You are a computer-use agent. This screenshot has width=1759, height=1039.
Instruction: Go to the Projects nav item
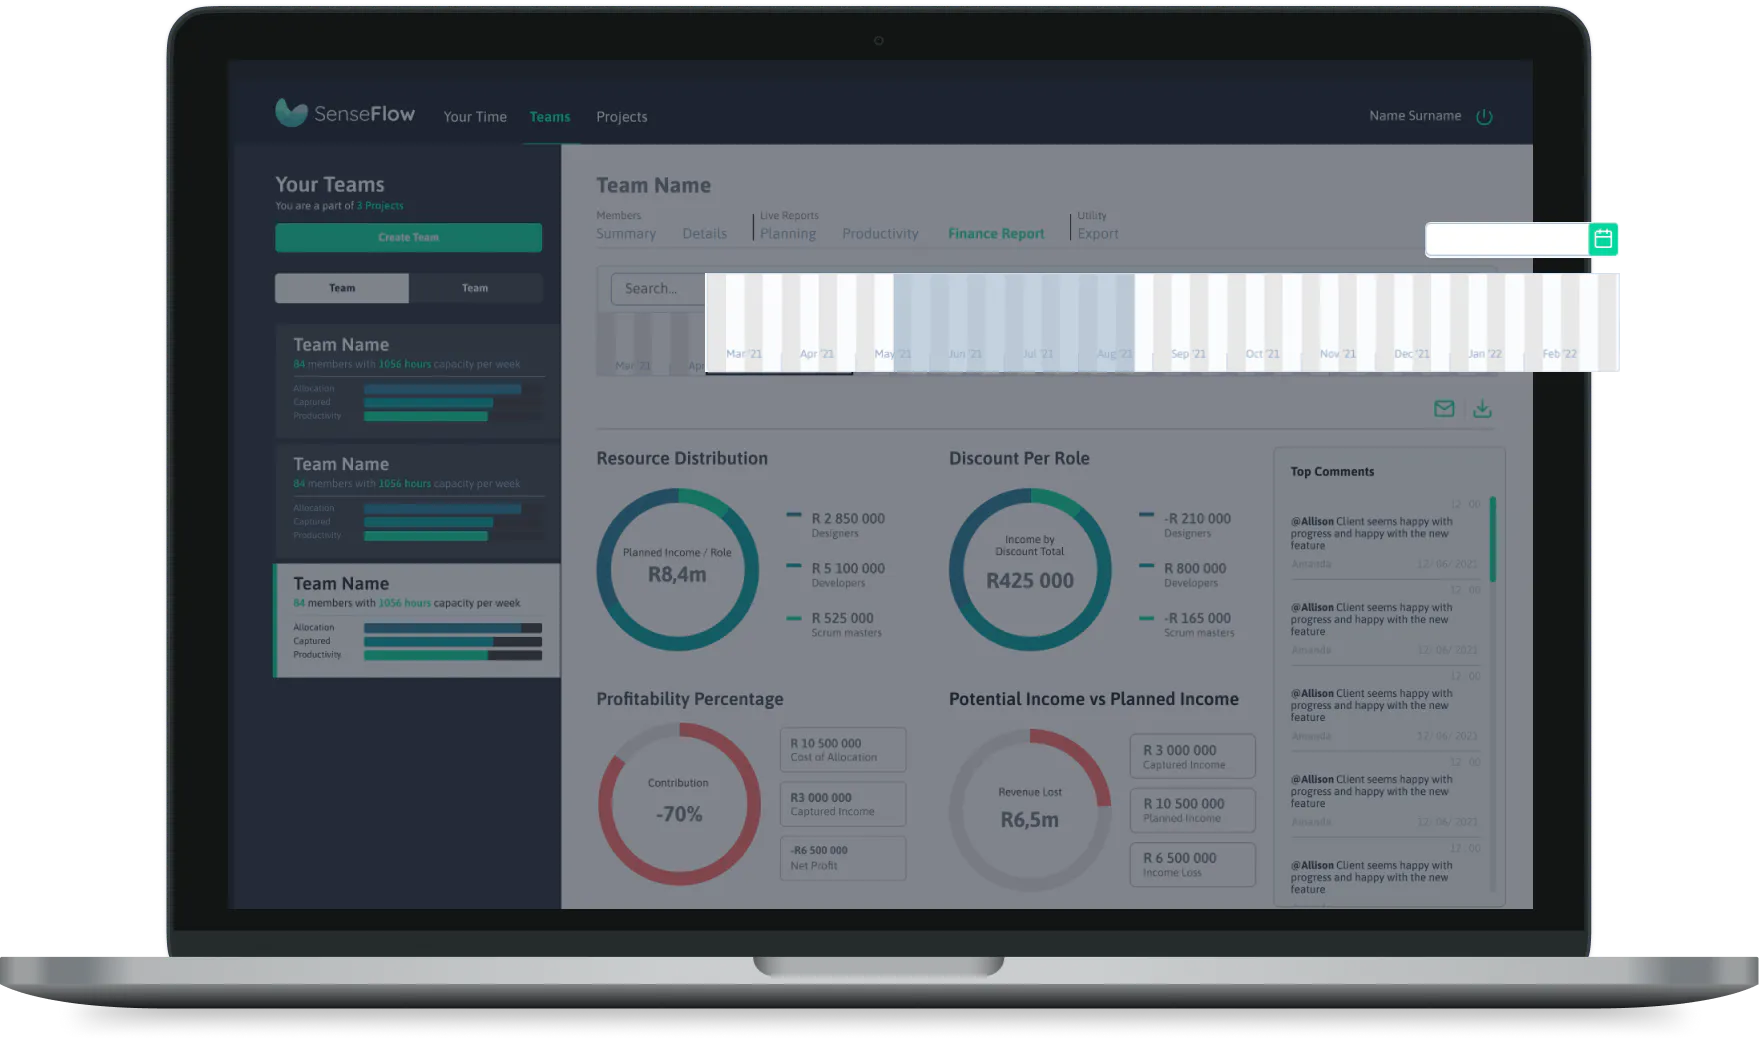coord(622,117)
